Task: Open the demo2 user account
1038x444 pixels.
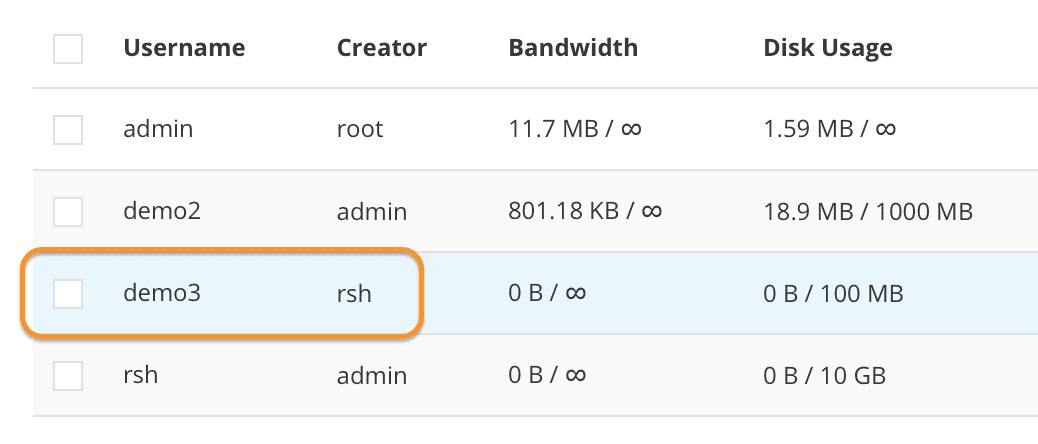Action: (163, 211)
